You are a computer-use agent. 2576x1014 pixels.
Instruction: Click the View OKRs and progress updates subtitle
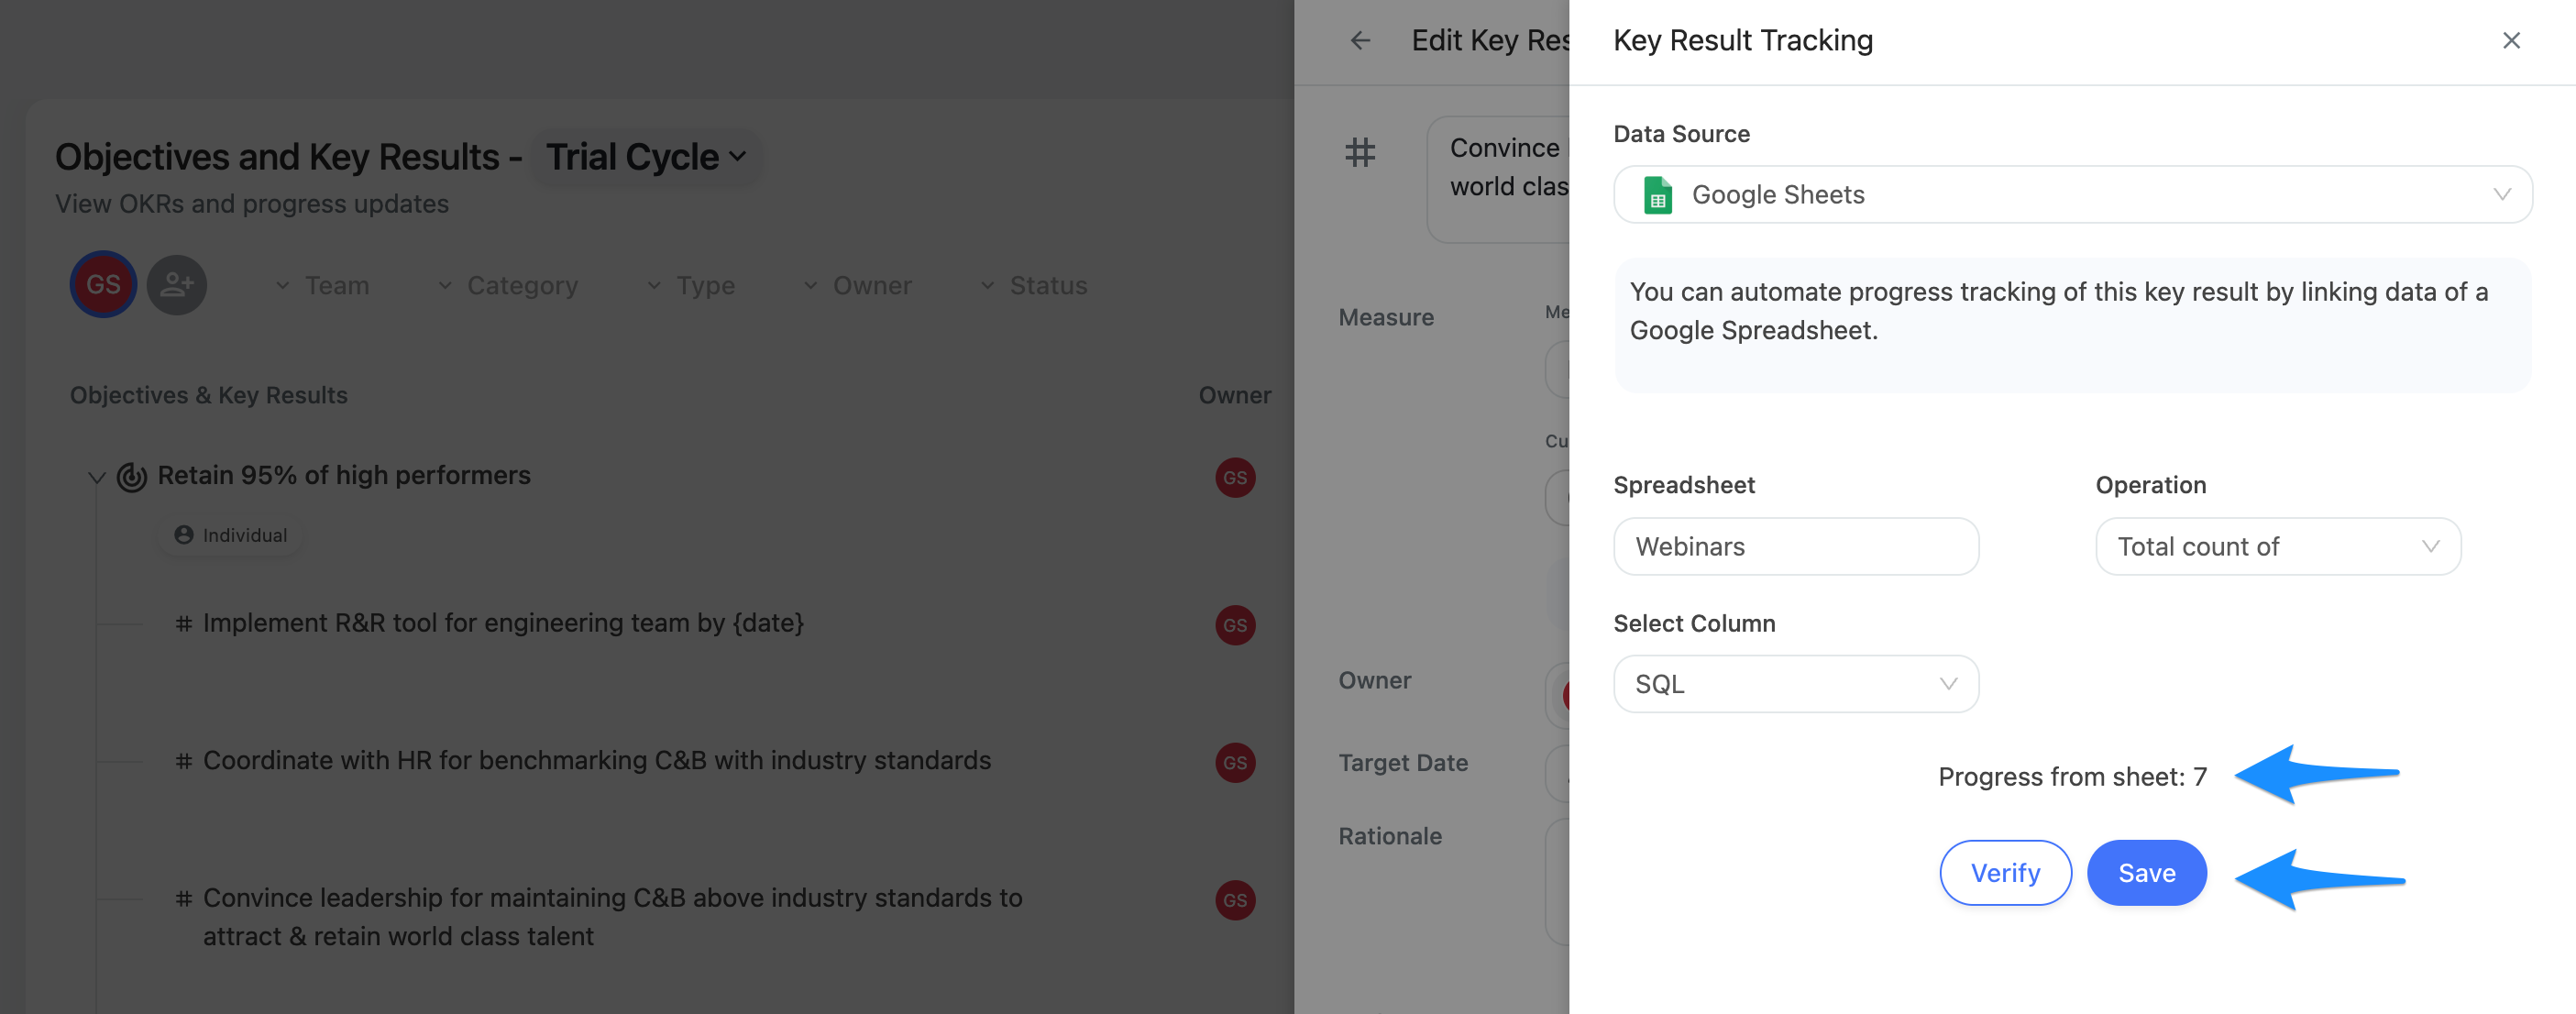252,205
